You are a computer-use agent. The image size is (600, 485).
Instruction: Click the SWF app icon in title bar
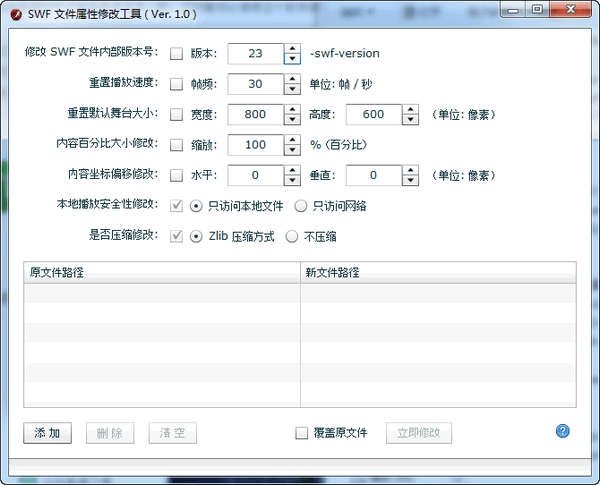(16, 15)
